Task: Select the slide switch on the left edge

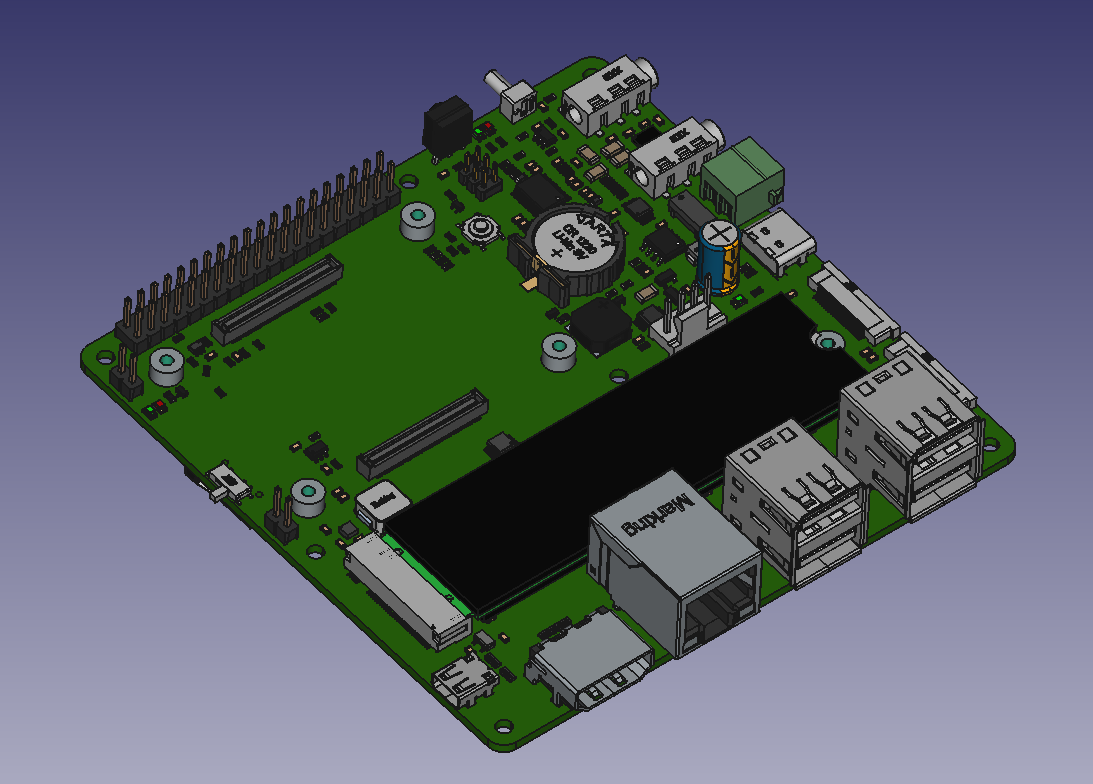Action: (227, 482)
